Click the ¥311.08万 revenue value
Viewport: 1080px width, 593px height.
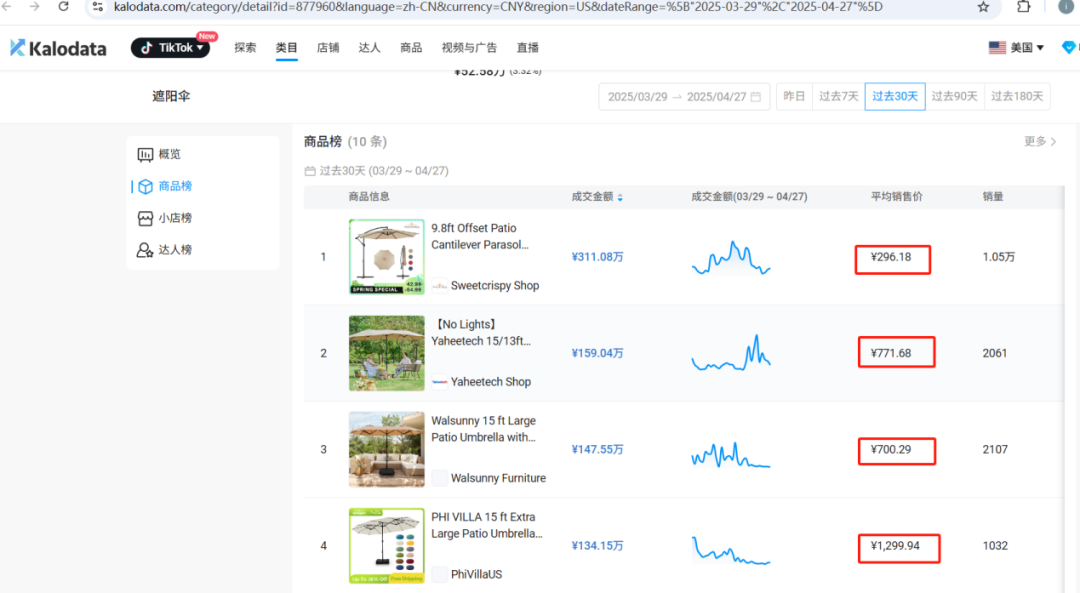597,257
